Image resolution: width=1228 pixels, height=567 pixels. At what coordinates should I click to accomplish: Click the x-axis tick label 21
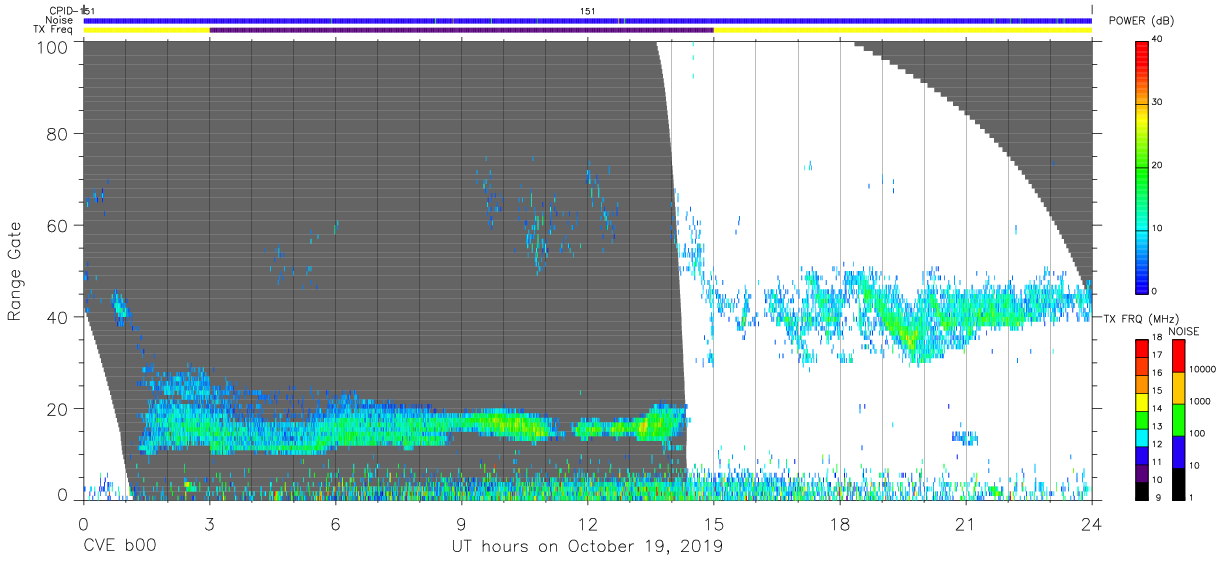[966, 524]
